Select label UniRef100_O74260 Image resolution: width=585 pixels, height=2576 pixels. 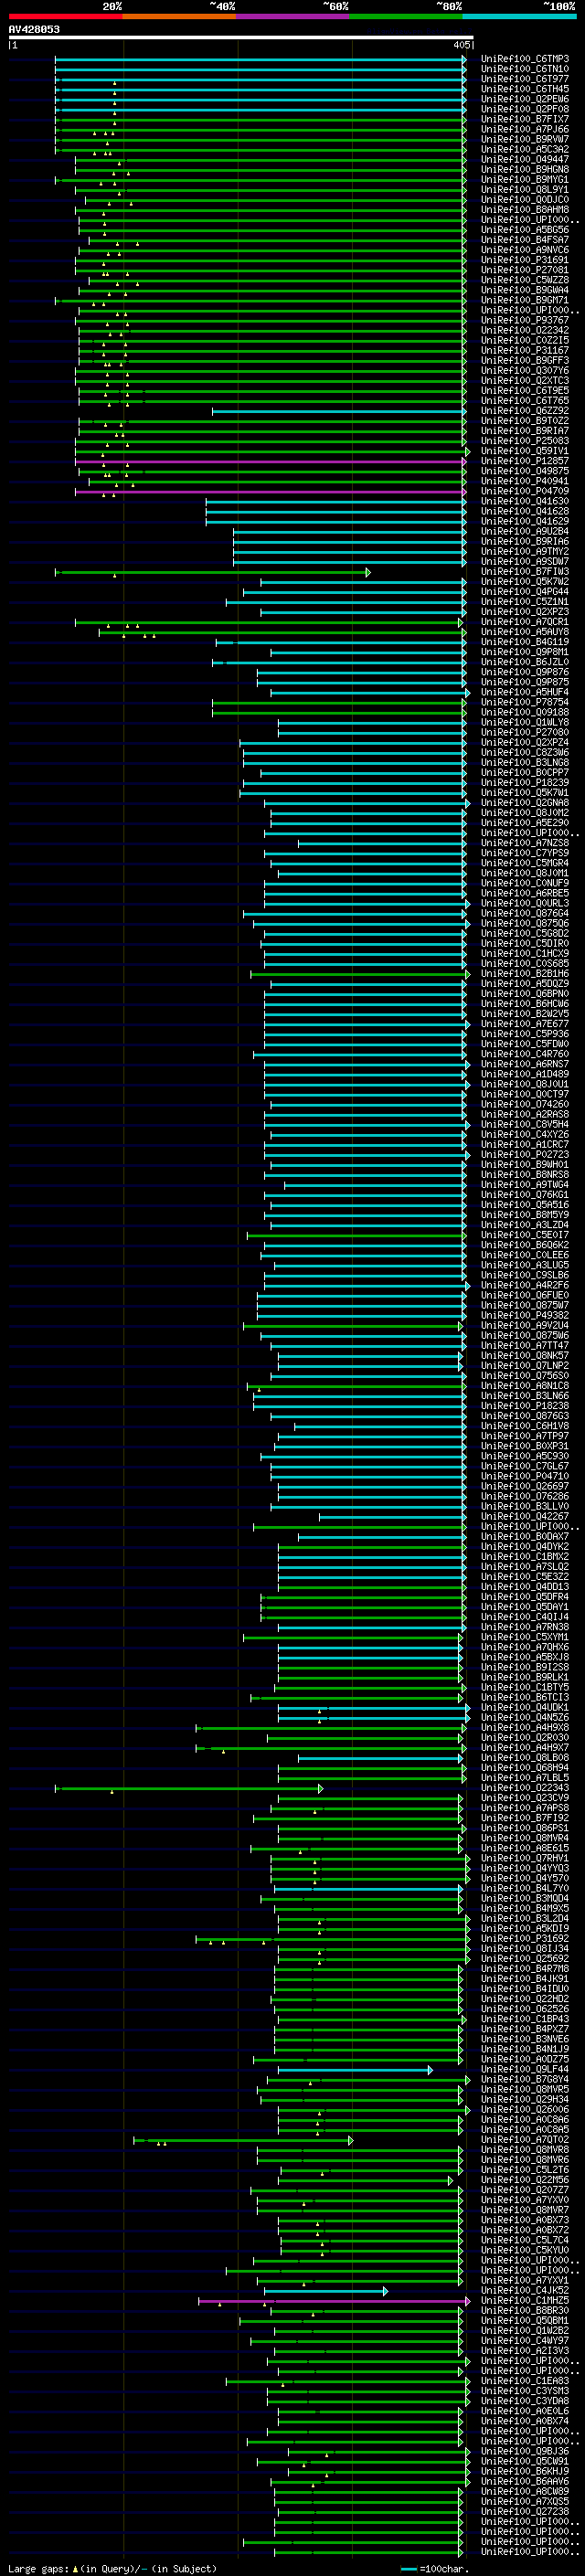tap(524, 1104)
